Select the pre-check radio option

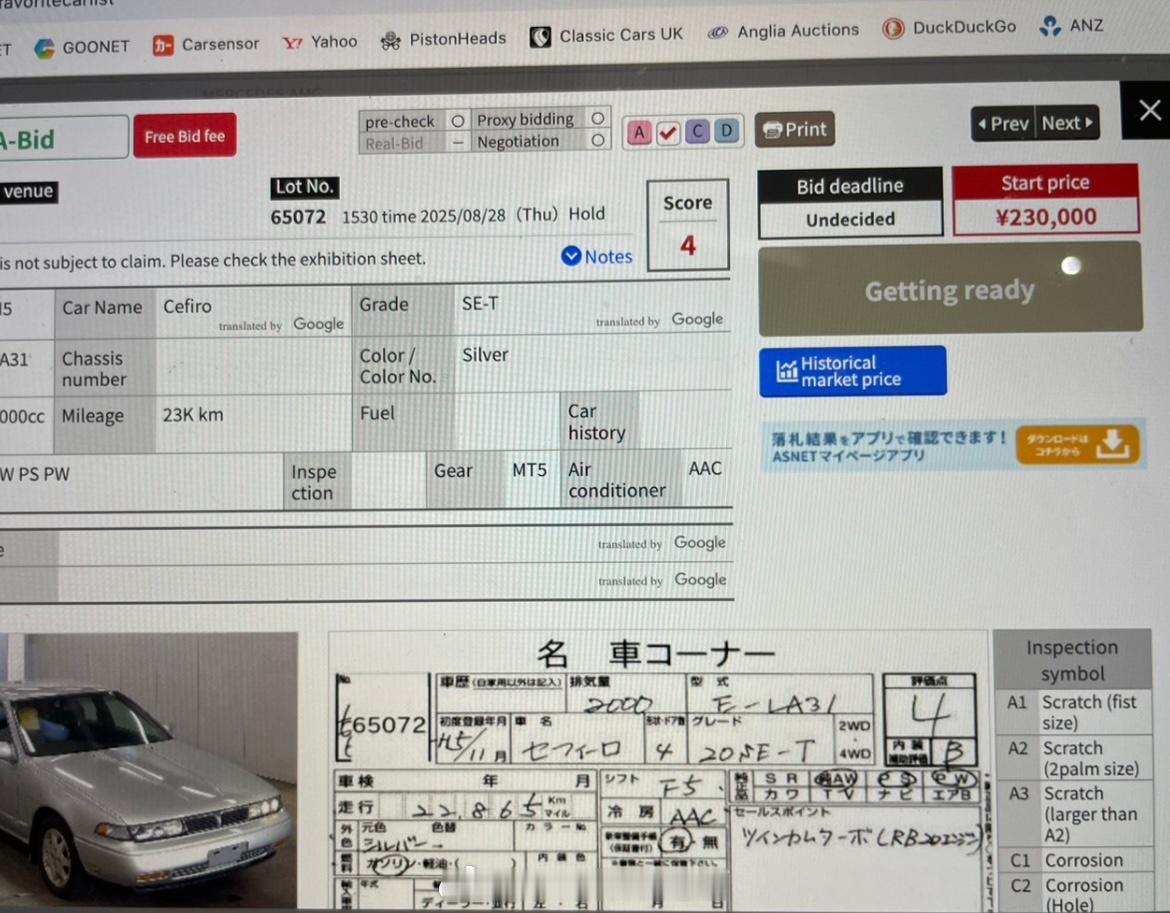pyautogui.click(x=457, y=121)
